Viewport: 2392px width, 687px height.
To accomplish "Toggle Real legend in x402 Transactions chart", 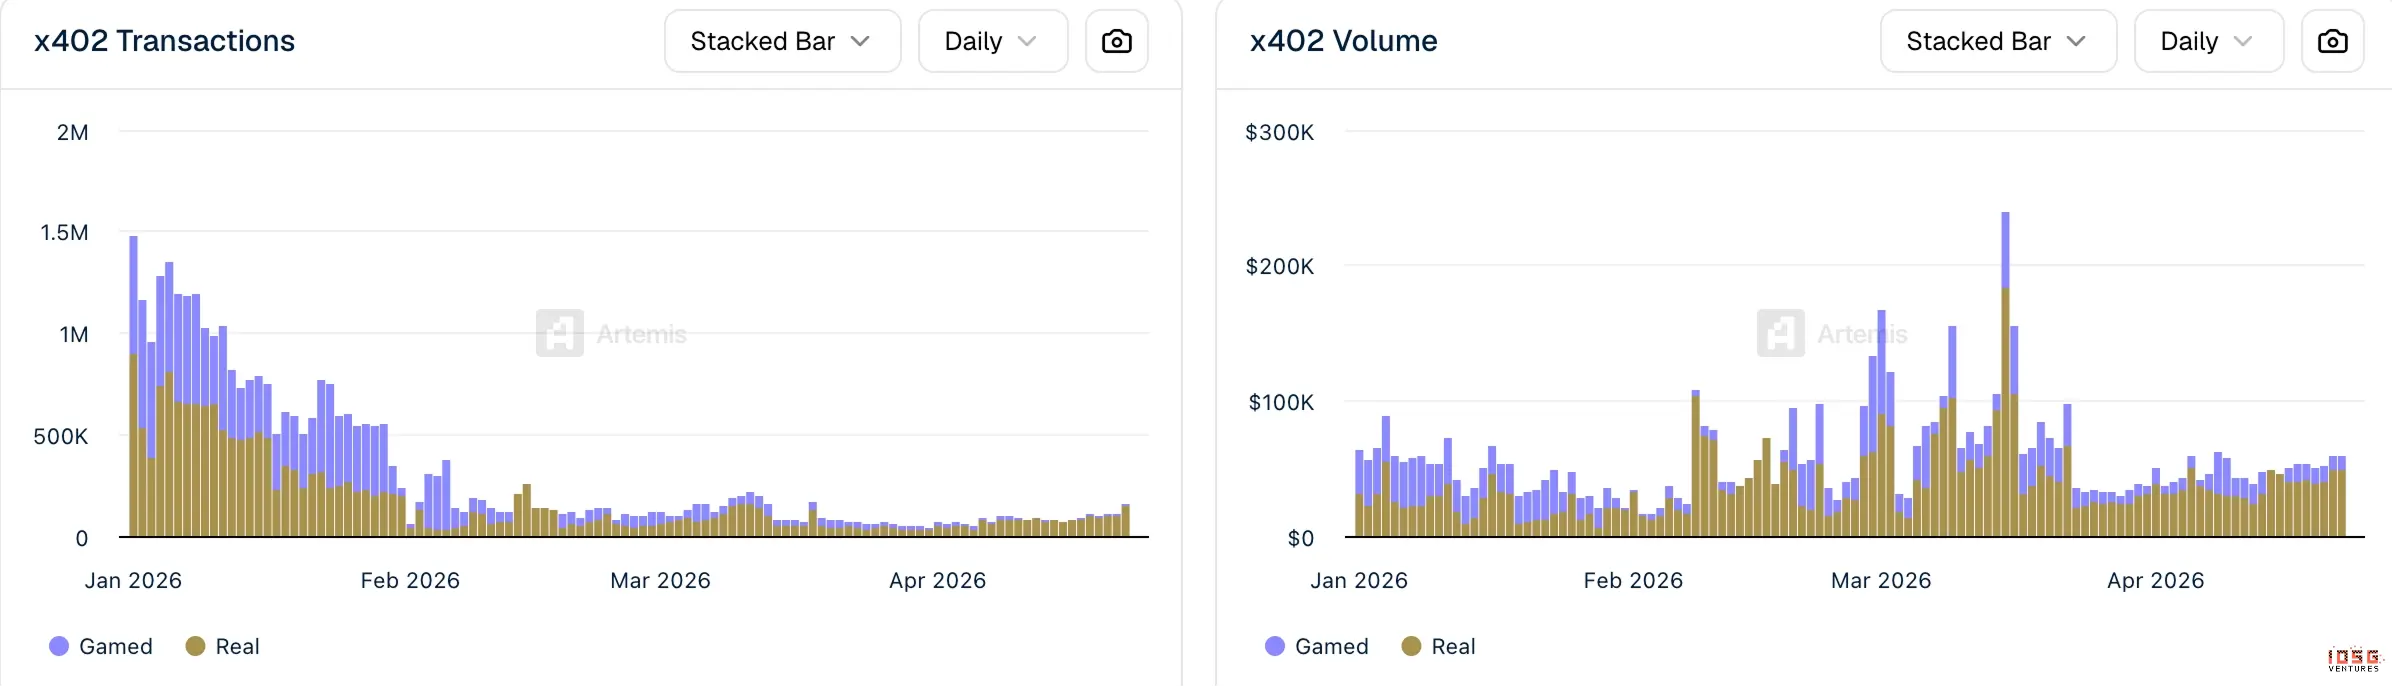I will point(223,646).
